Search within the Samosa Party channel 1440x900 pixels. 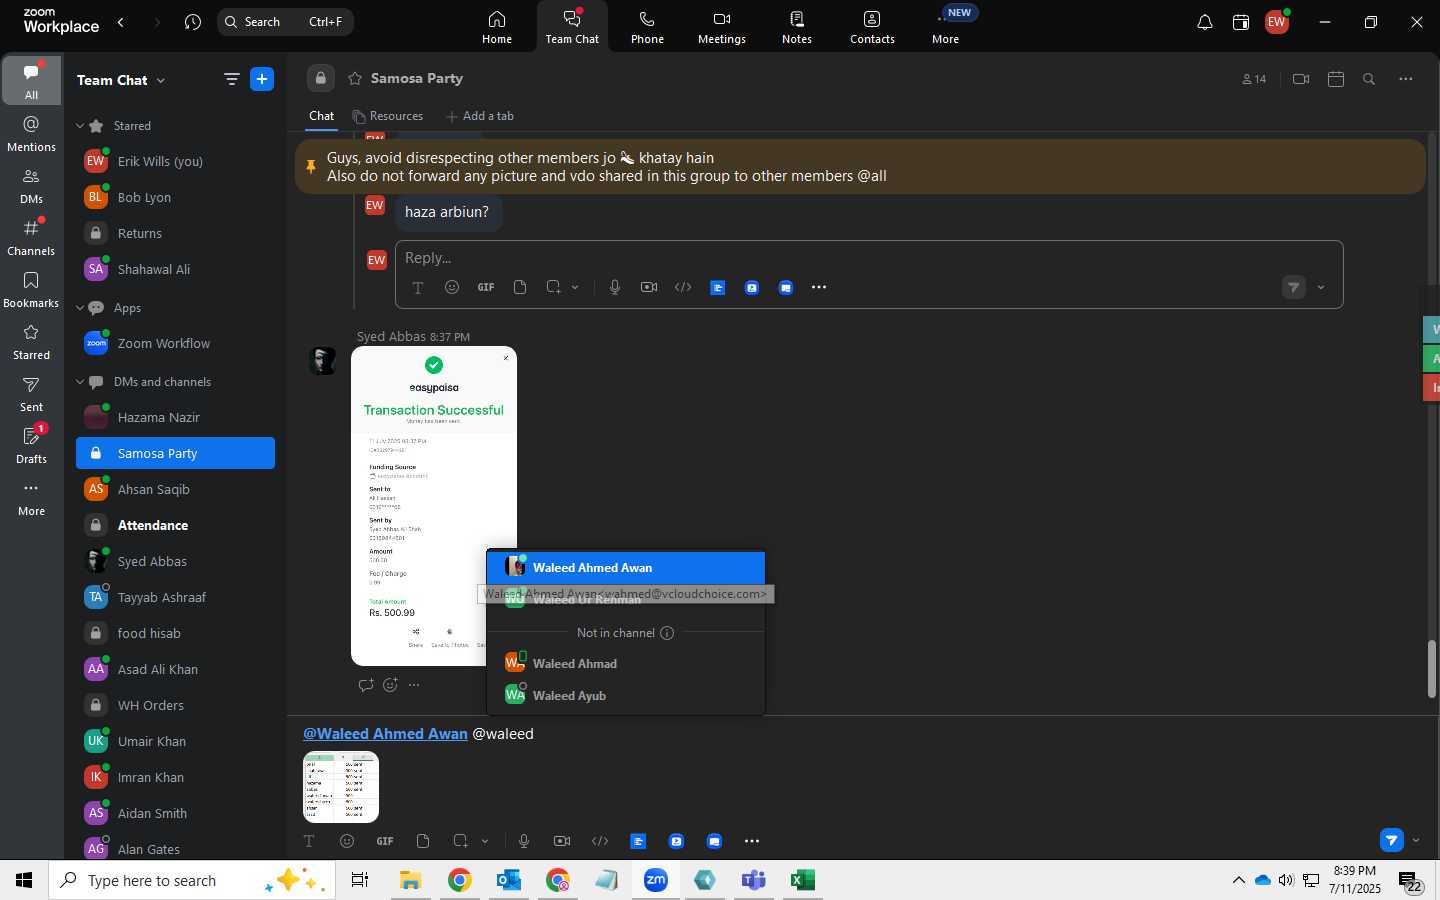point(1370,79)
